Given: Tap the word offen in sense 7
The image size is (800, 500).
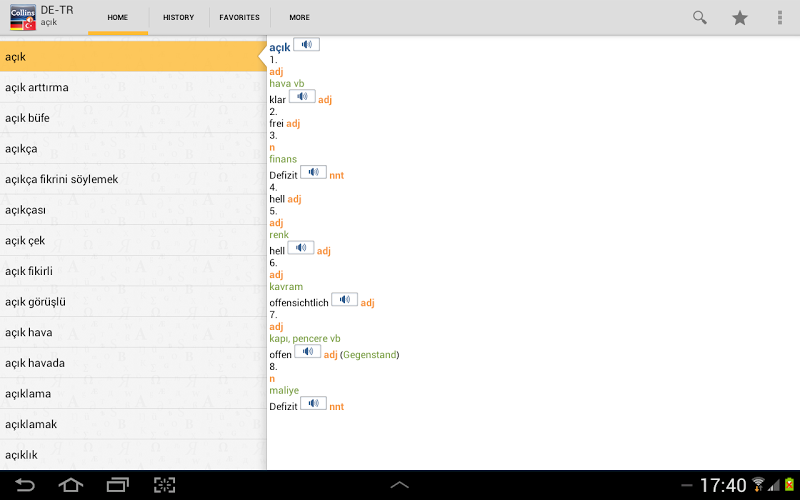Looking at the screenshot, I should point(280,355).
